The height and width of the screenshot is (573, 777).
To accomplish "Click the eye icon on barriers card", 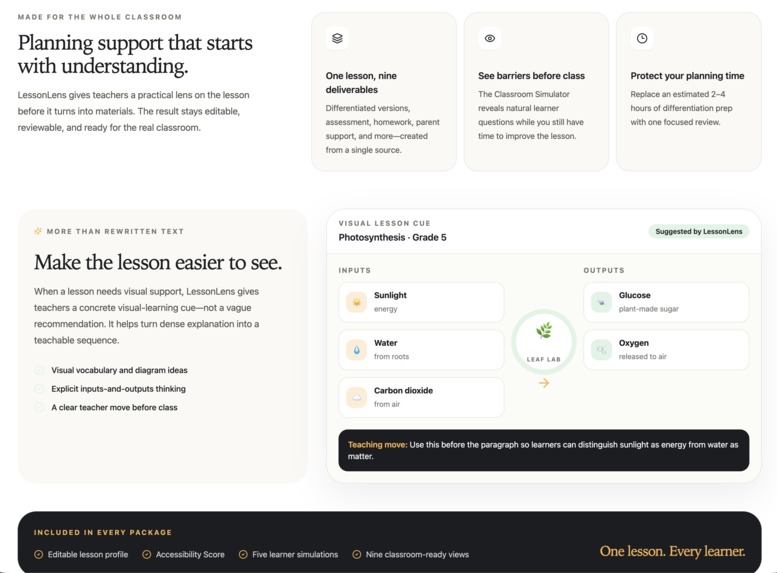I will coord(490,38).
